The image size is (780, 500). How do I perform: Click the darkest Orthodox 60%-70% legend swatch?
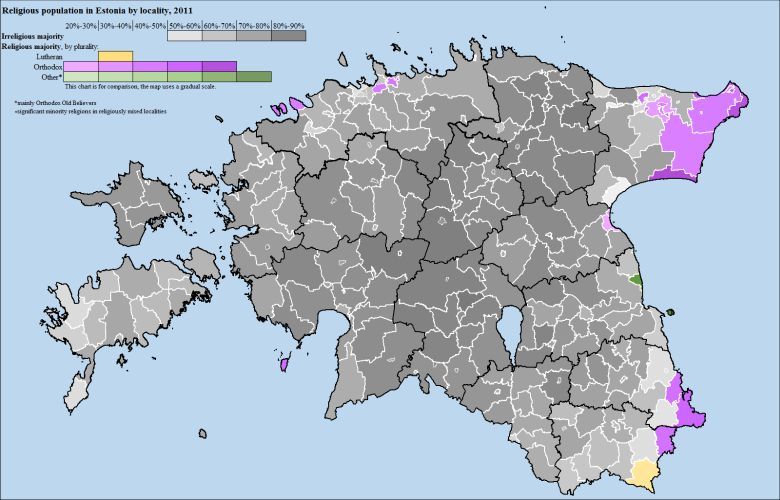click(x=219, y=66)
